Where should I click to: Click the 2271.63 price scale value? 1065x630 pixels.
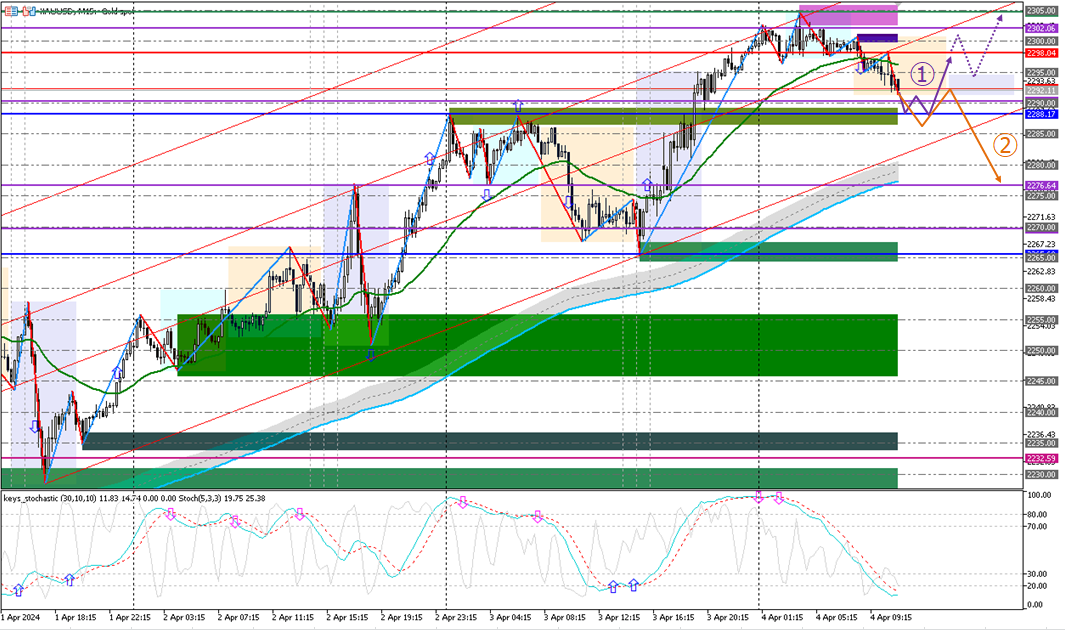point(1041,217)
